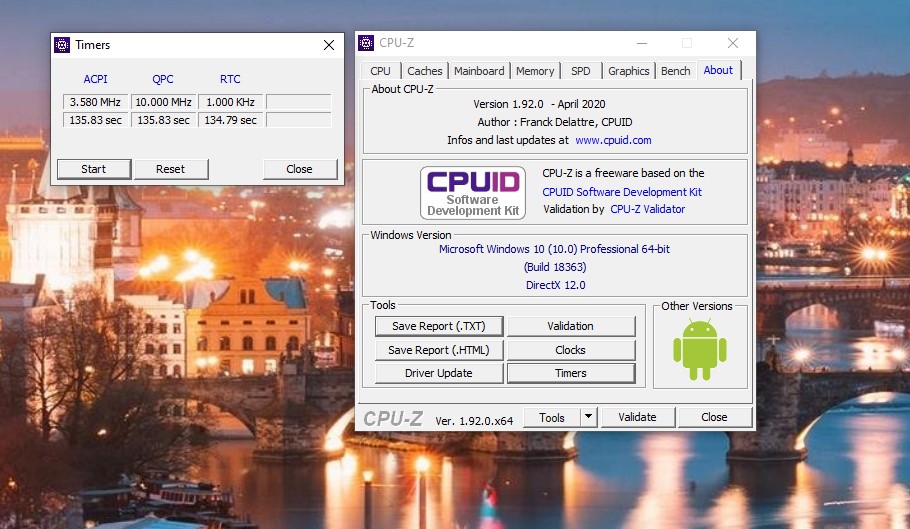Click the Validation button

pyautogui.click(x=570, y=326)
